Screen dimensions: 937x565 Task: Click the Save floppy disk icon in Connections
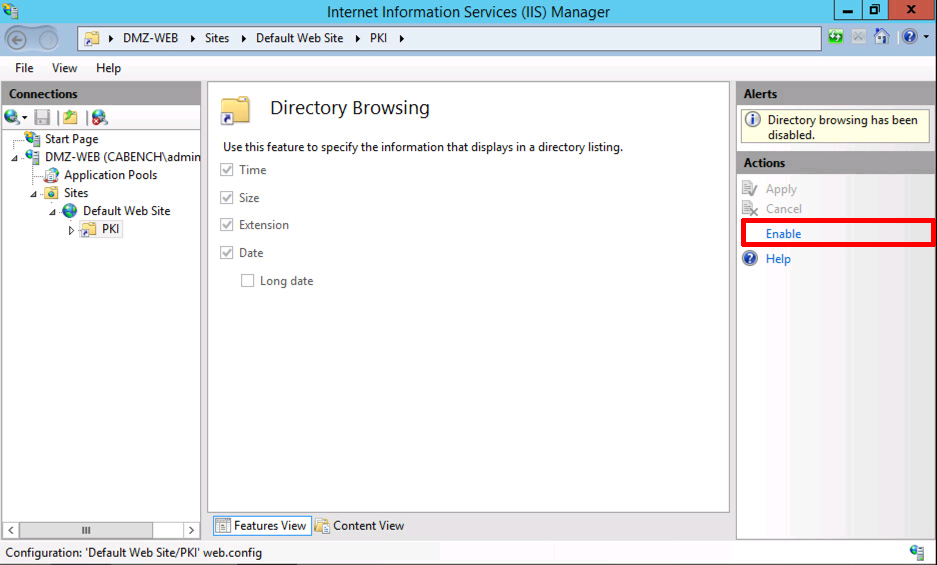coord(42,117)
